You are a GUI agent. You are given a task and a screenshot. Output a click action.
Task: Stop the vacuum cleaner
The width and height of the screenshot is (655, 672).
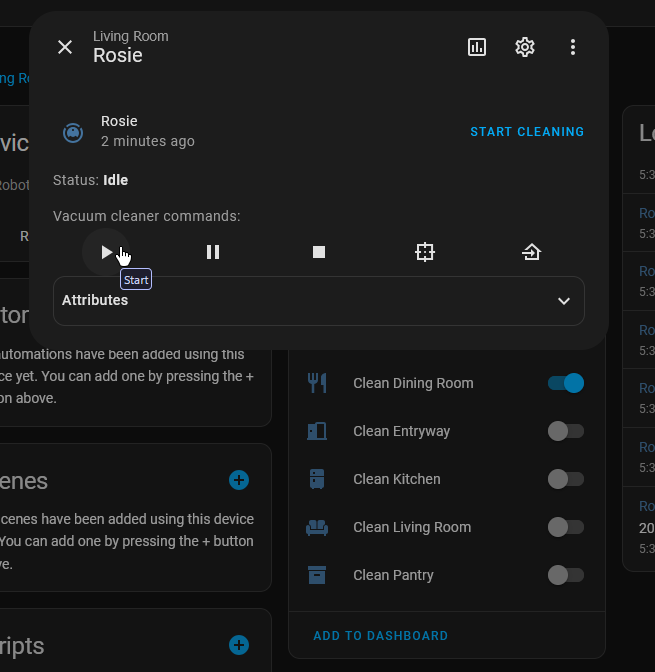pos(319,252)
